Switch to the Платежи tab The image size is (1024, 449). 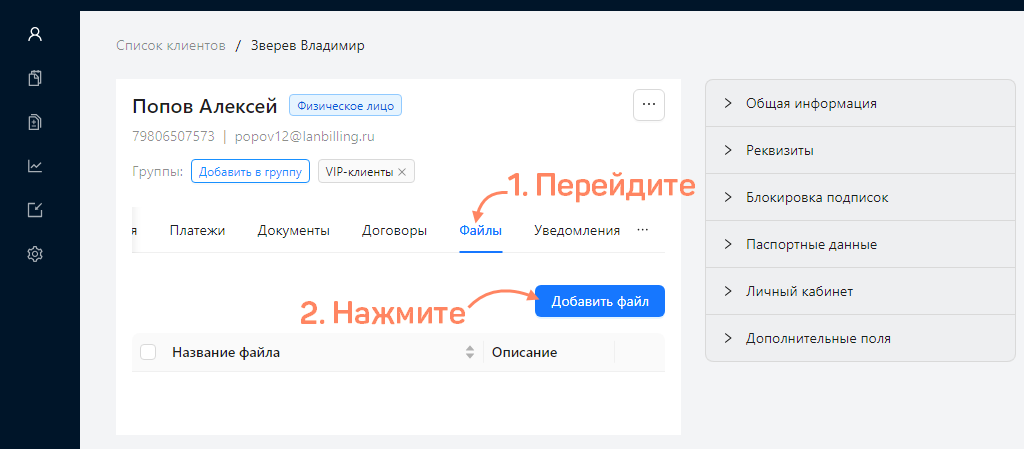(197, 230)
